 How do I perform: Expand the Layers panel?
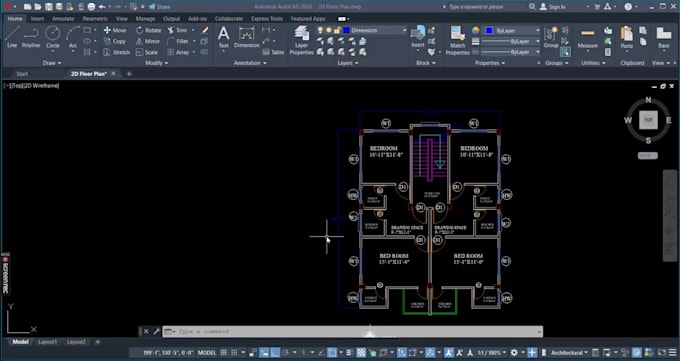[348, 63]
